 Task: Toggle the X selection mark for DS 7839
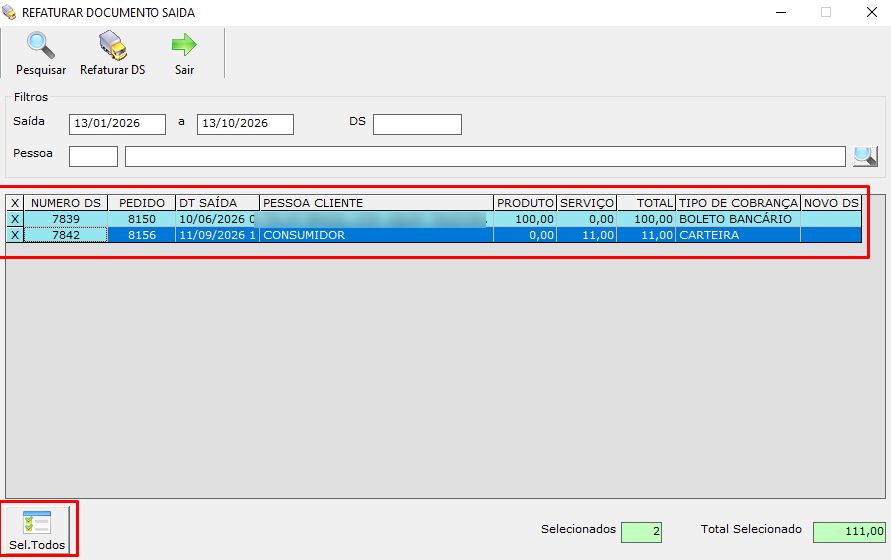[x=15, y=219]
